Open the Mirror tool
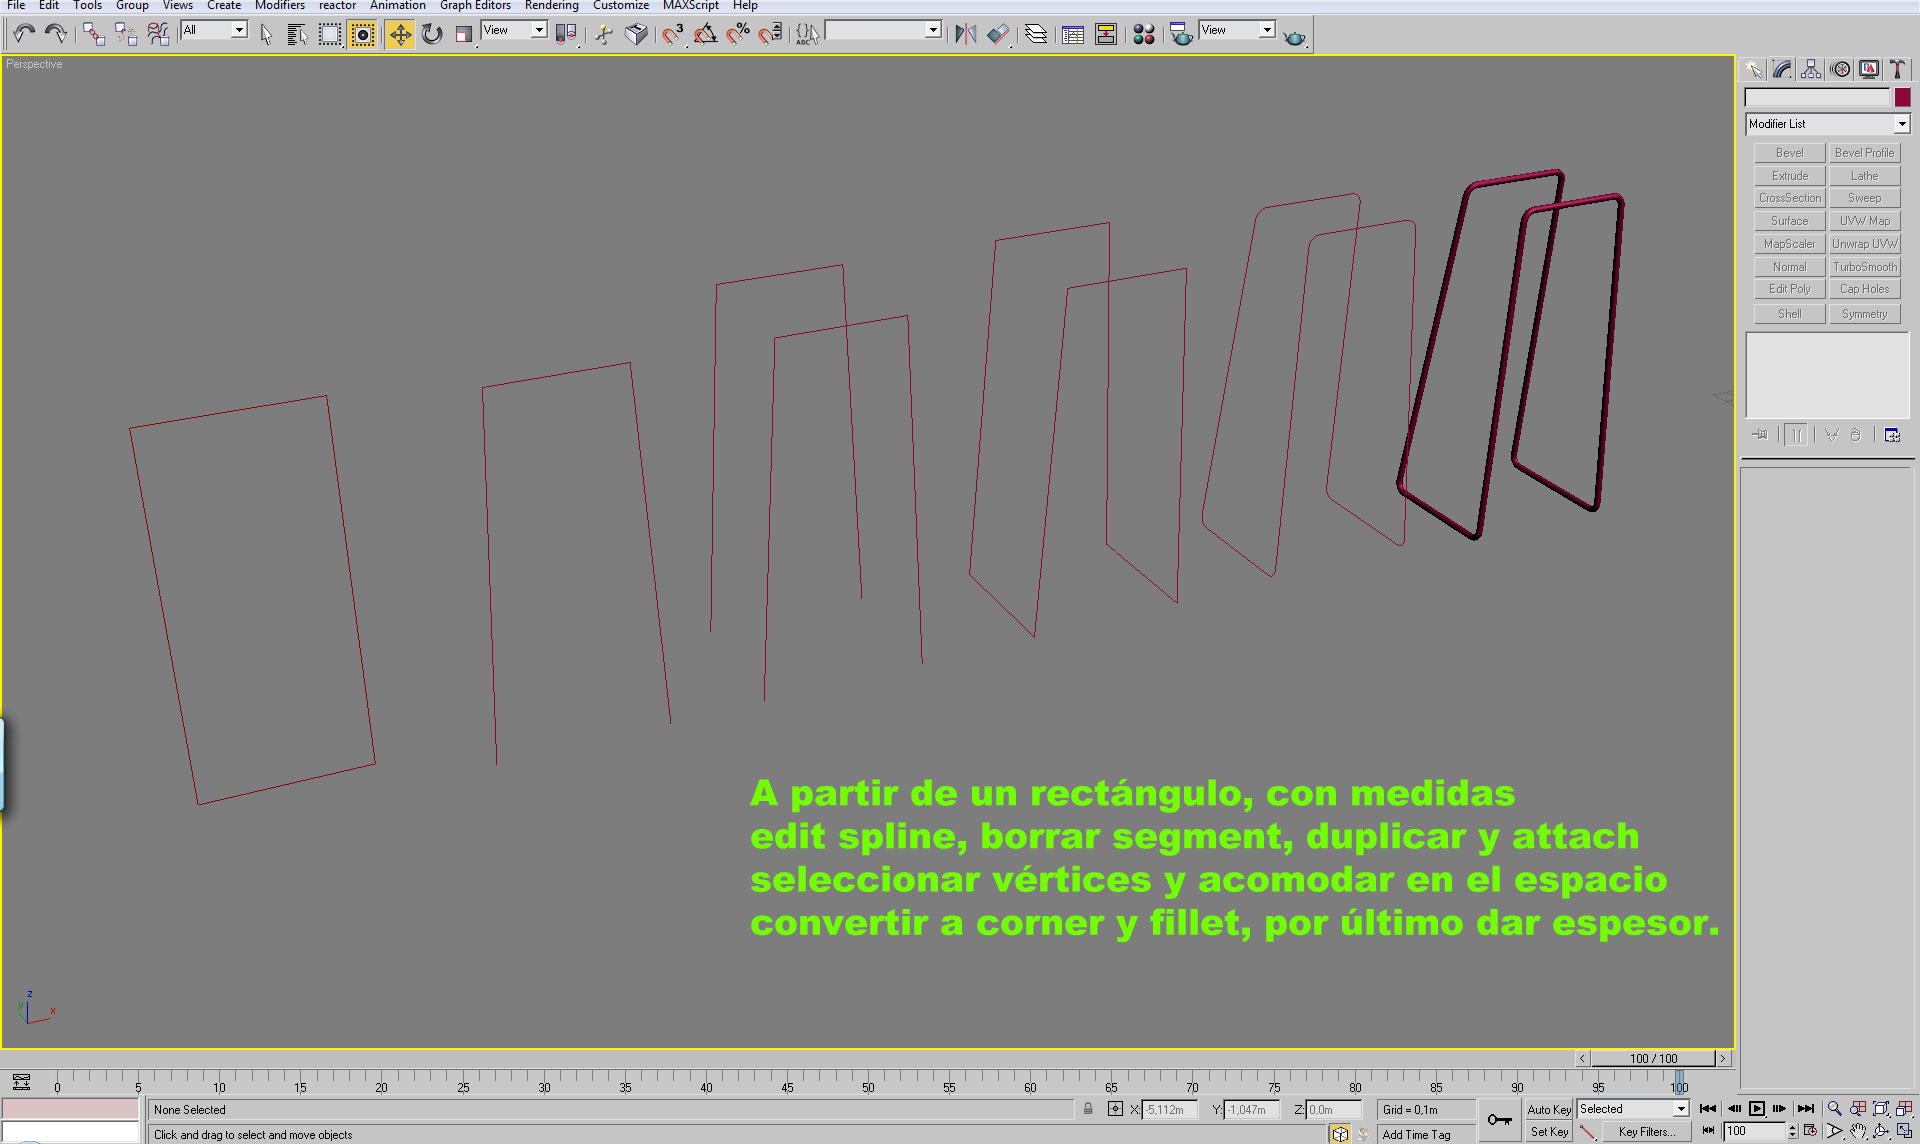 [x=965, y=35]
